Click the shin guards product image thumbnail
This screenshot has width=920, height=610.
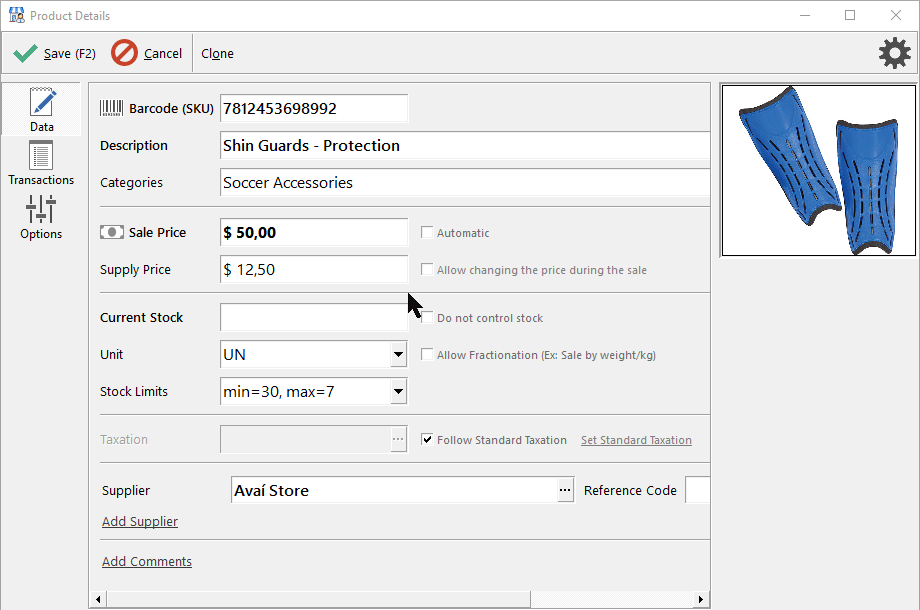tap(818, 170)
